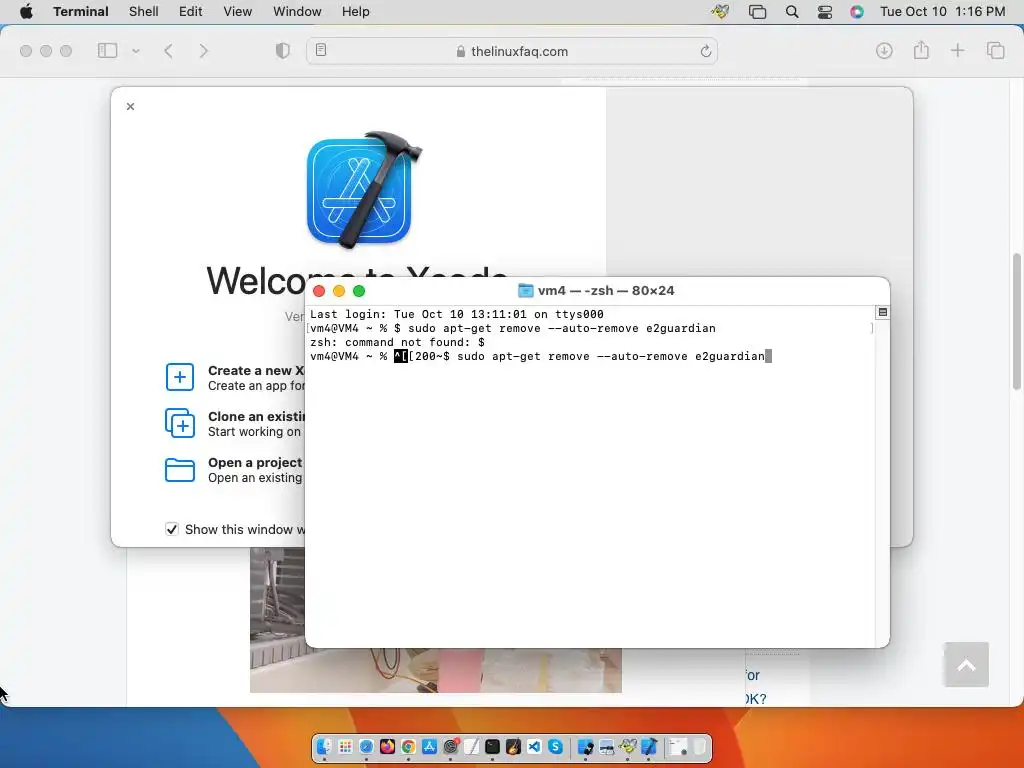Open GarageBand from the Dock
Image resolution: width=1024 pixels, height=768 pixels.
(x=513, y=746)
